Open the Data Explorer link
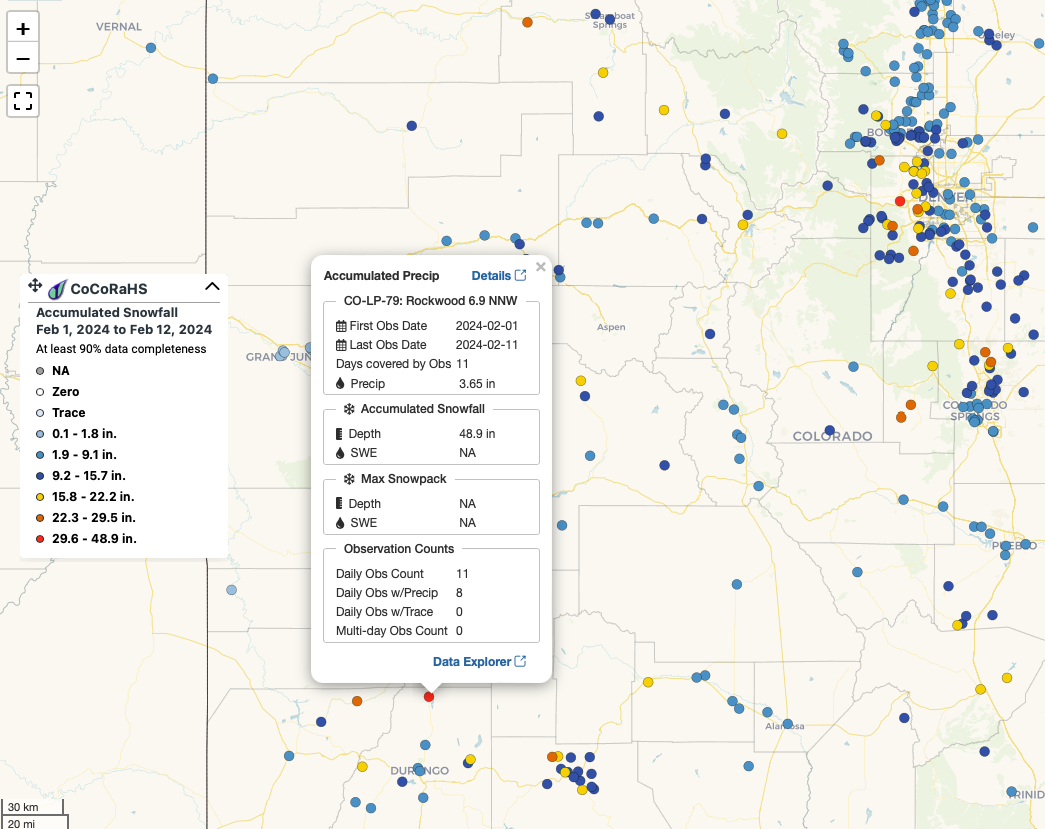Image resolution: width=1045 pixels, height=829 pixels. tap(471, 662)
